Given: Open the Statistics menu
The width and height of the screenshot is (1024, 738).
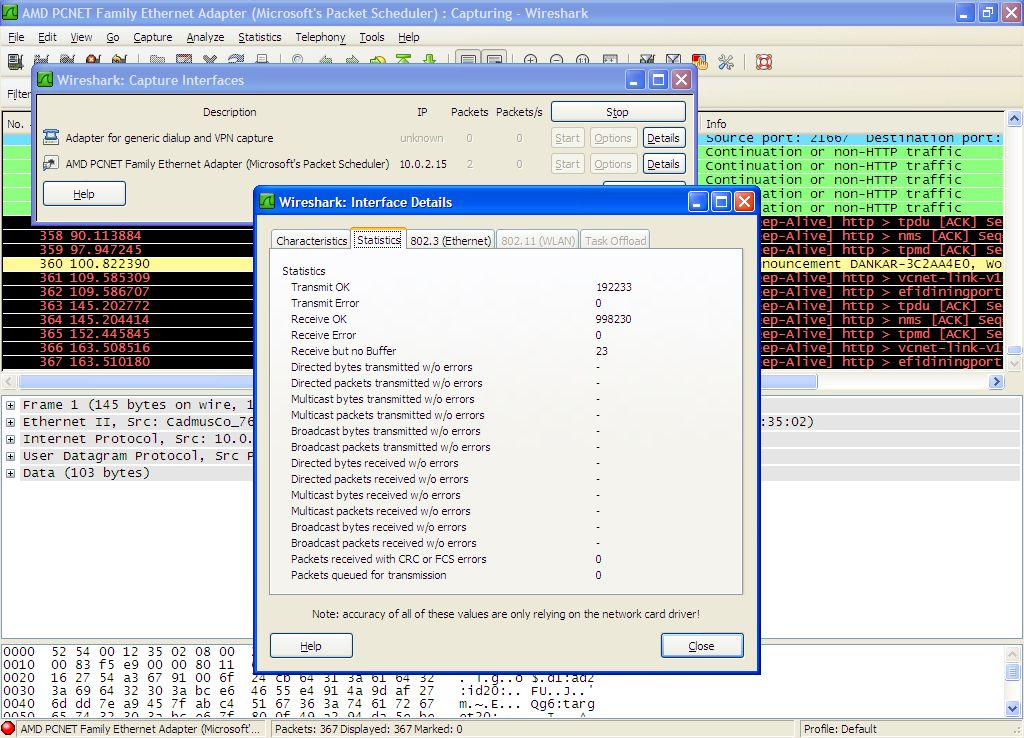Looking at the screenshot, I should (259, 37).
